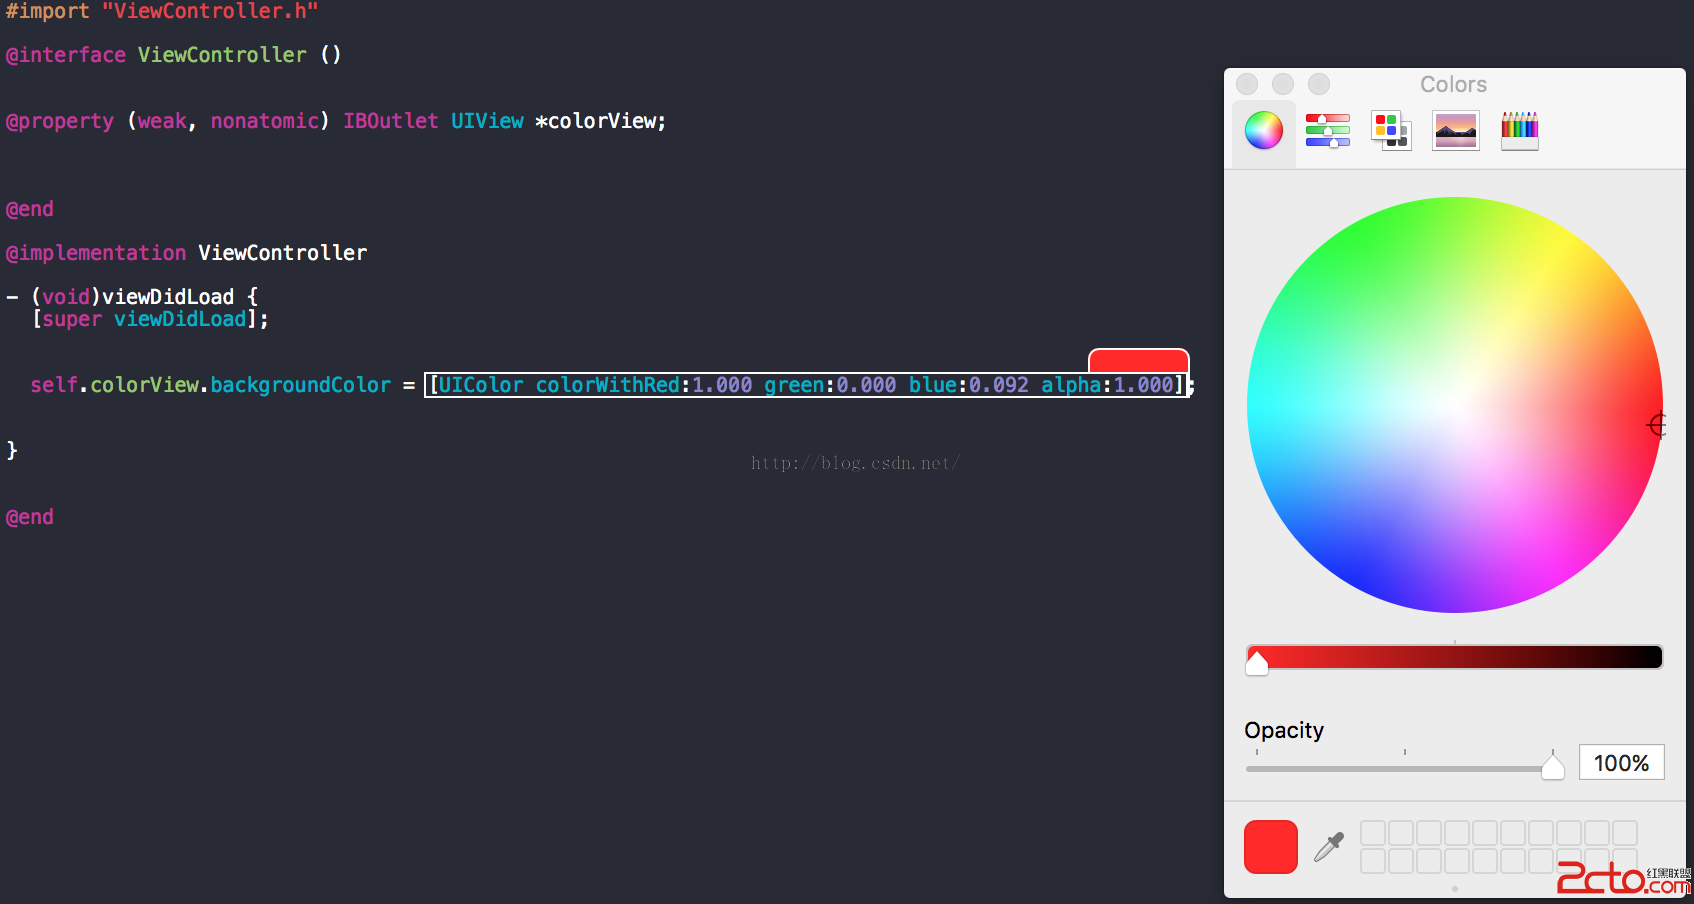The image size is (1694, 904).
Task: Close the Colors panel window
Action: point(1247,84)
